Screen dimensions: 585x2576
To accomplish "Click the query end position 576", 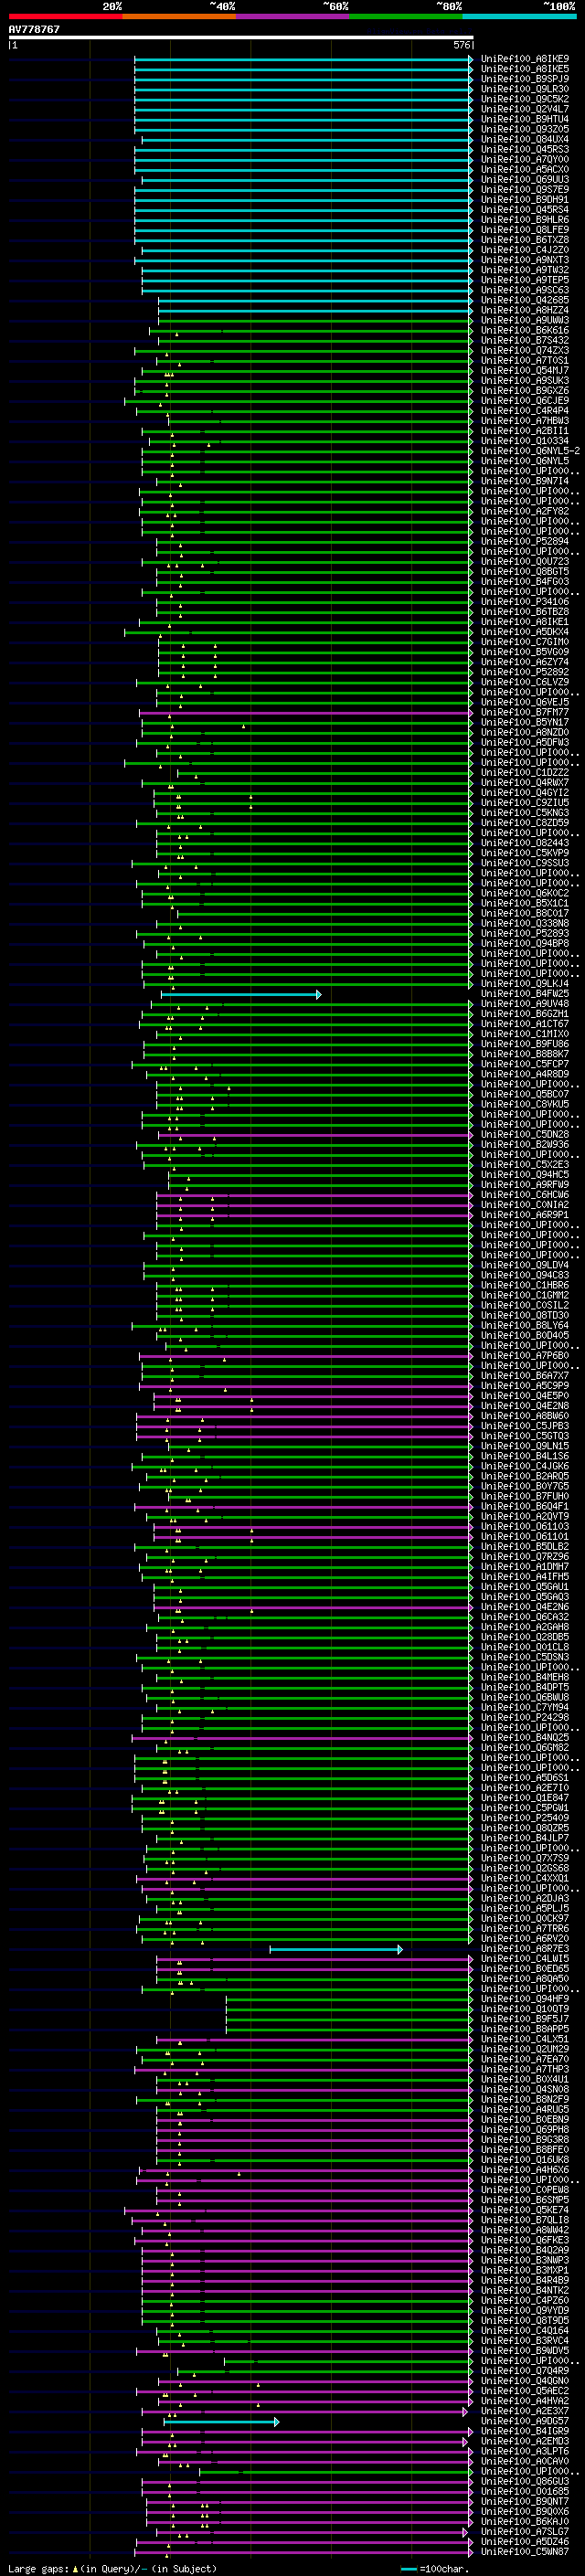I will coord(462,45).
